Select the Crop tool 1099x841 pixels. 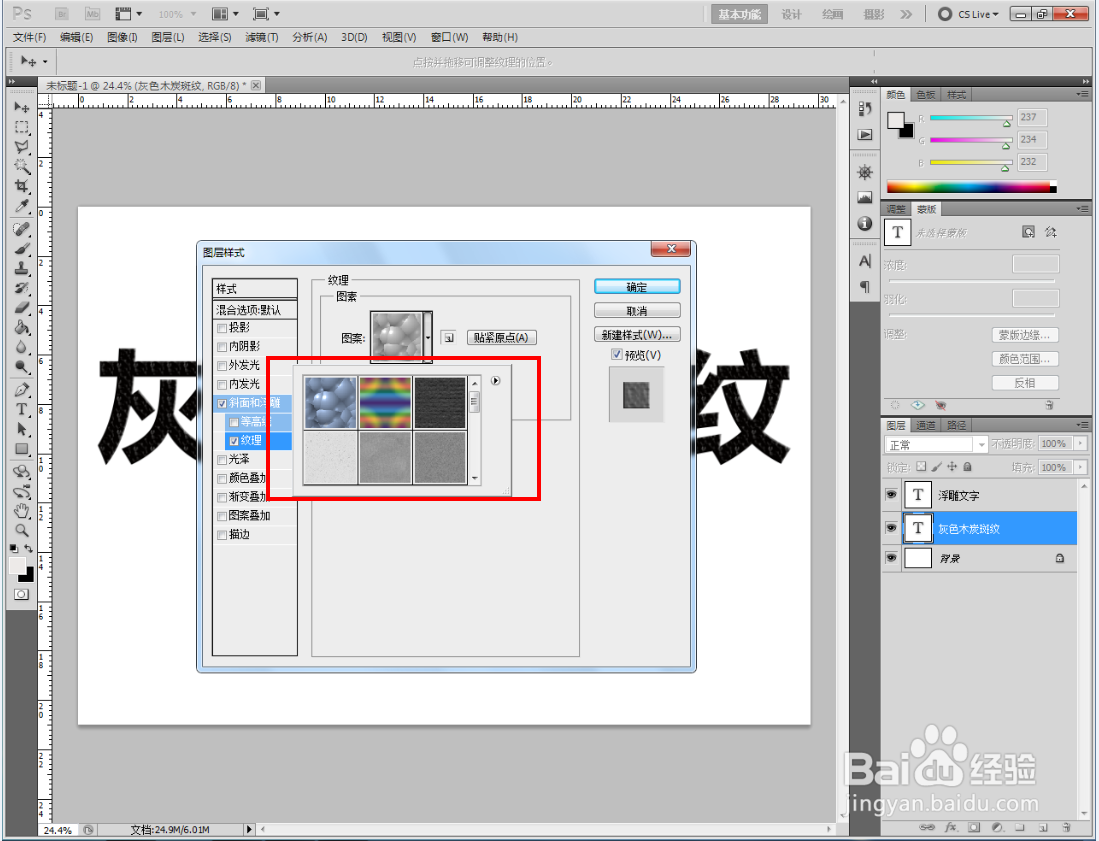point(22,186)
